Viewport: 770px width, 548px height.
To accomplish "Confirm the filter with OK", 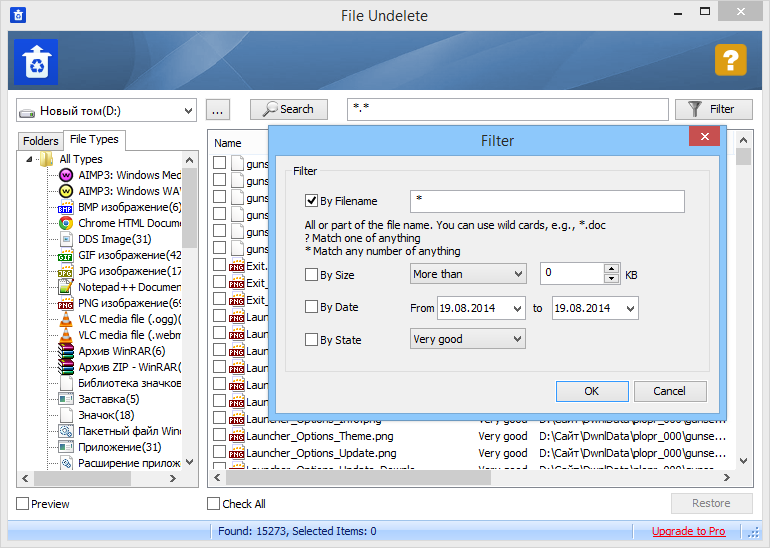I will tap(592, 391).
